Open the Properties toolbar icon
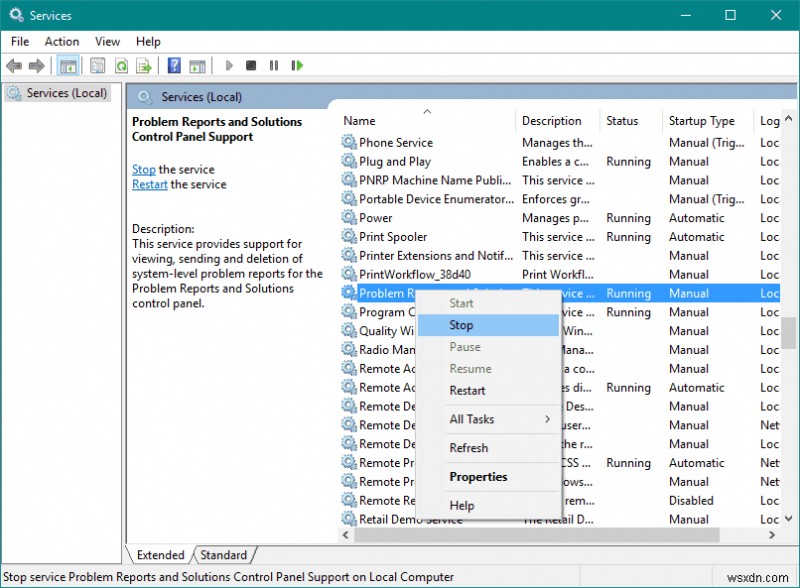This screenshot has width=800, height=588. coord(97,66)
